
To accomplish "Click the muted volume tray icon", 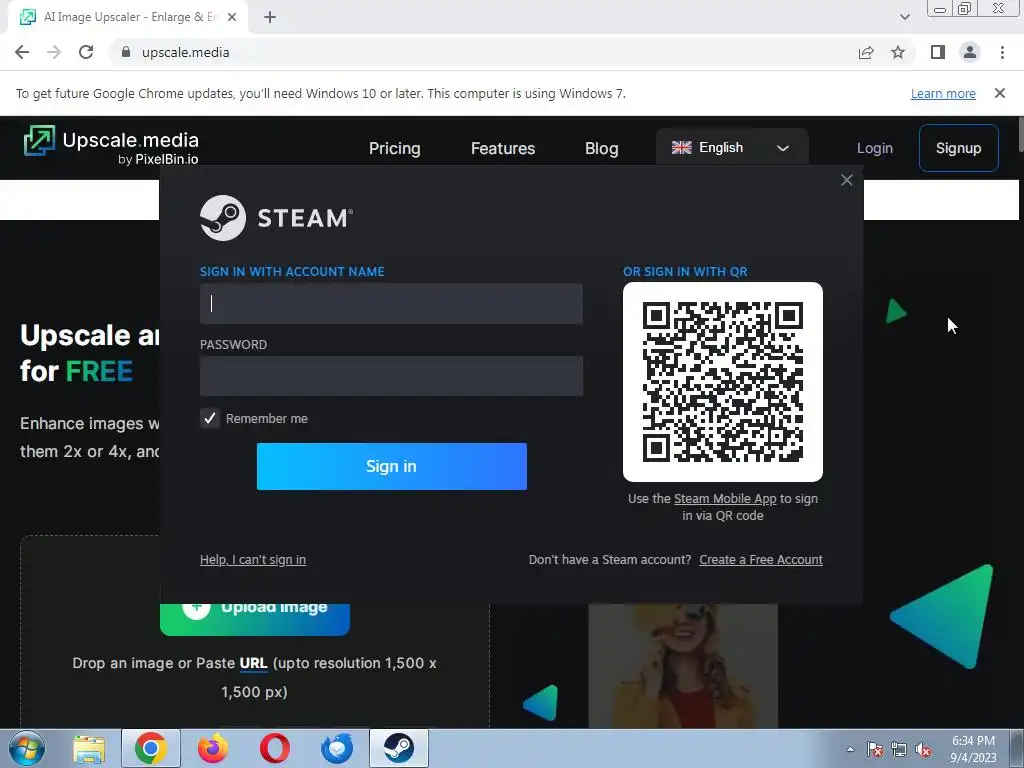I will coord(923,750).
